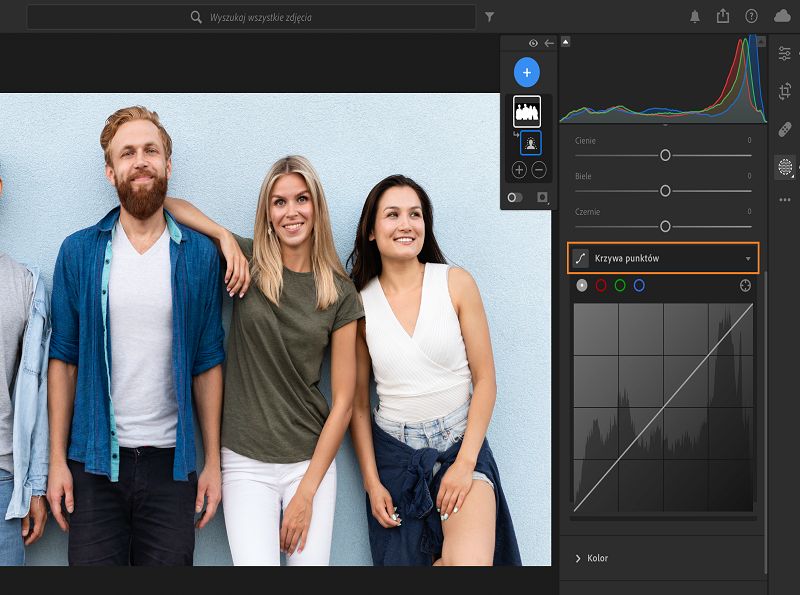Open the Edit sliders panel icon
Viewport: 800px width, 595px height.
tap(785, 54)
